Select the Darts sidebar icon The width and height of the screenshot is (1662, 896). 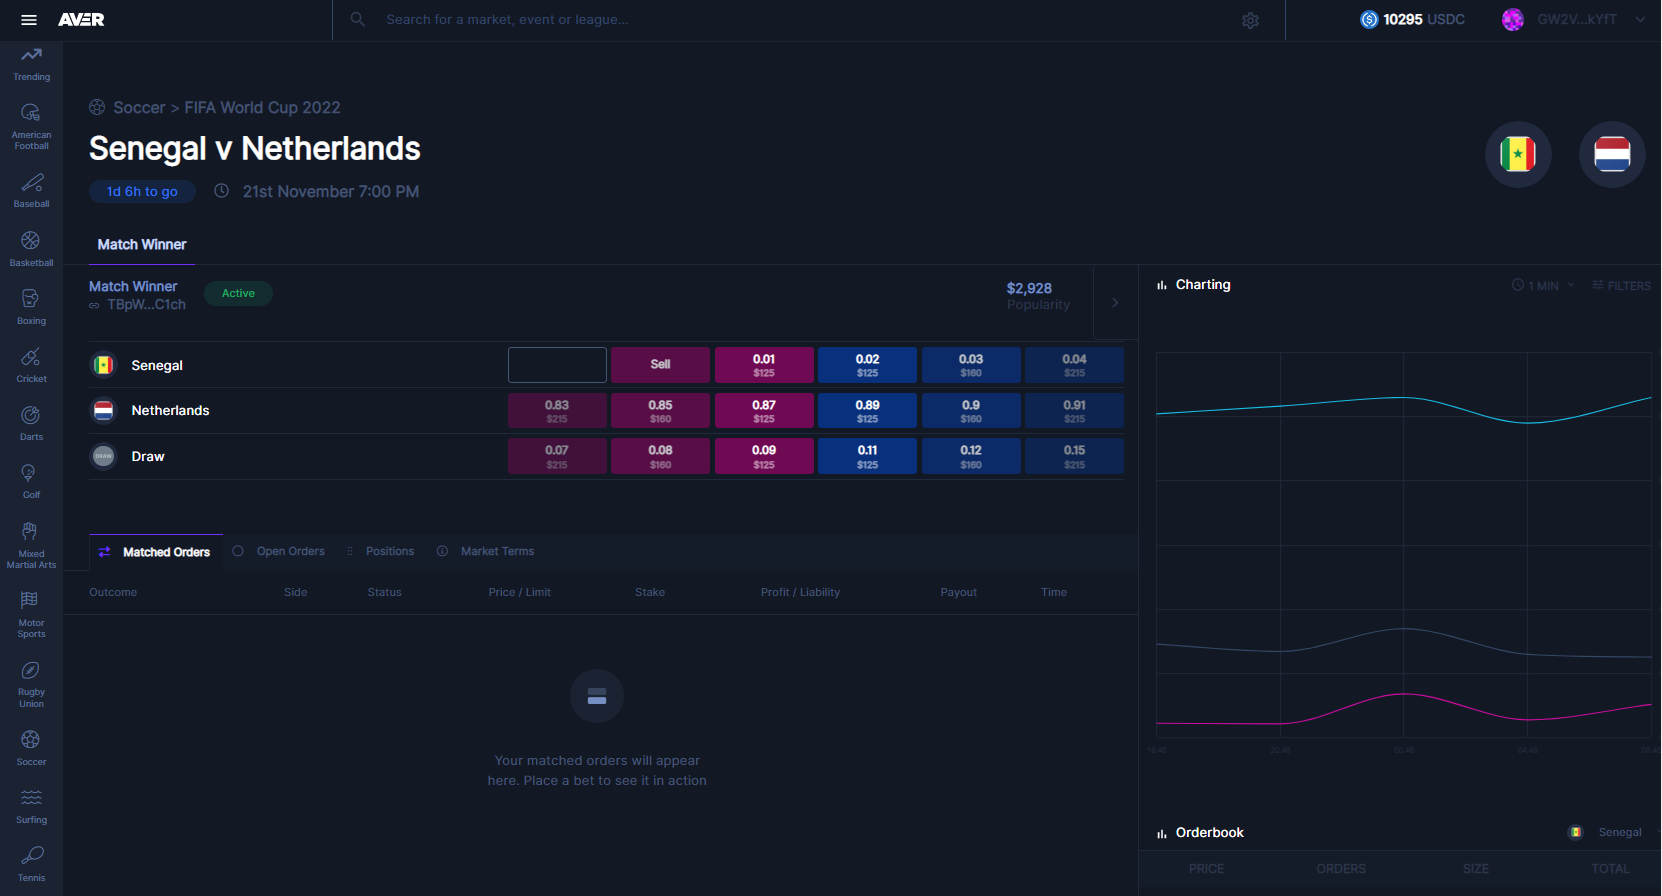tap(31, 422)
